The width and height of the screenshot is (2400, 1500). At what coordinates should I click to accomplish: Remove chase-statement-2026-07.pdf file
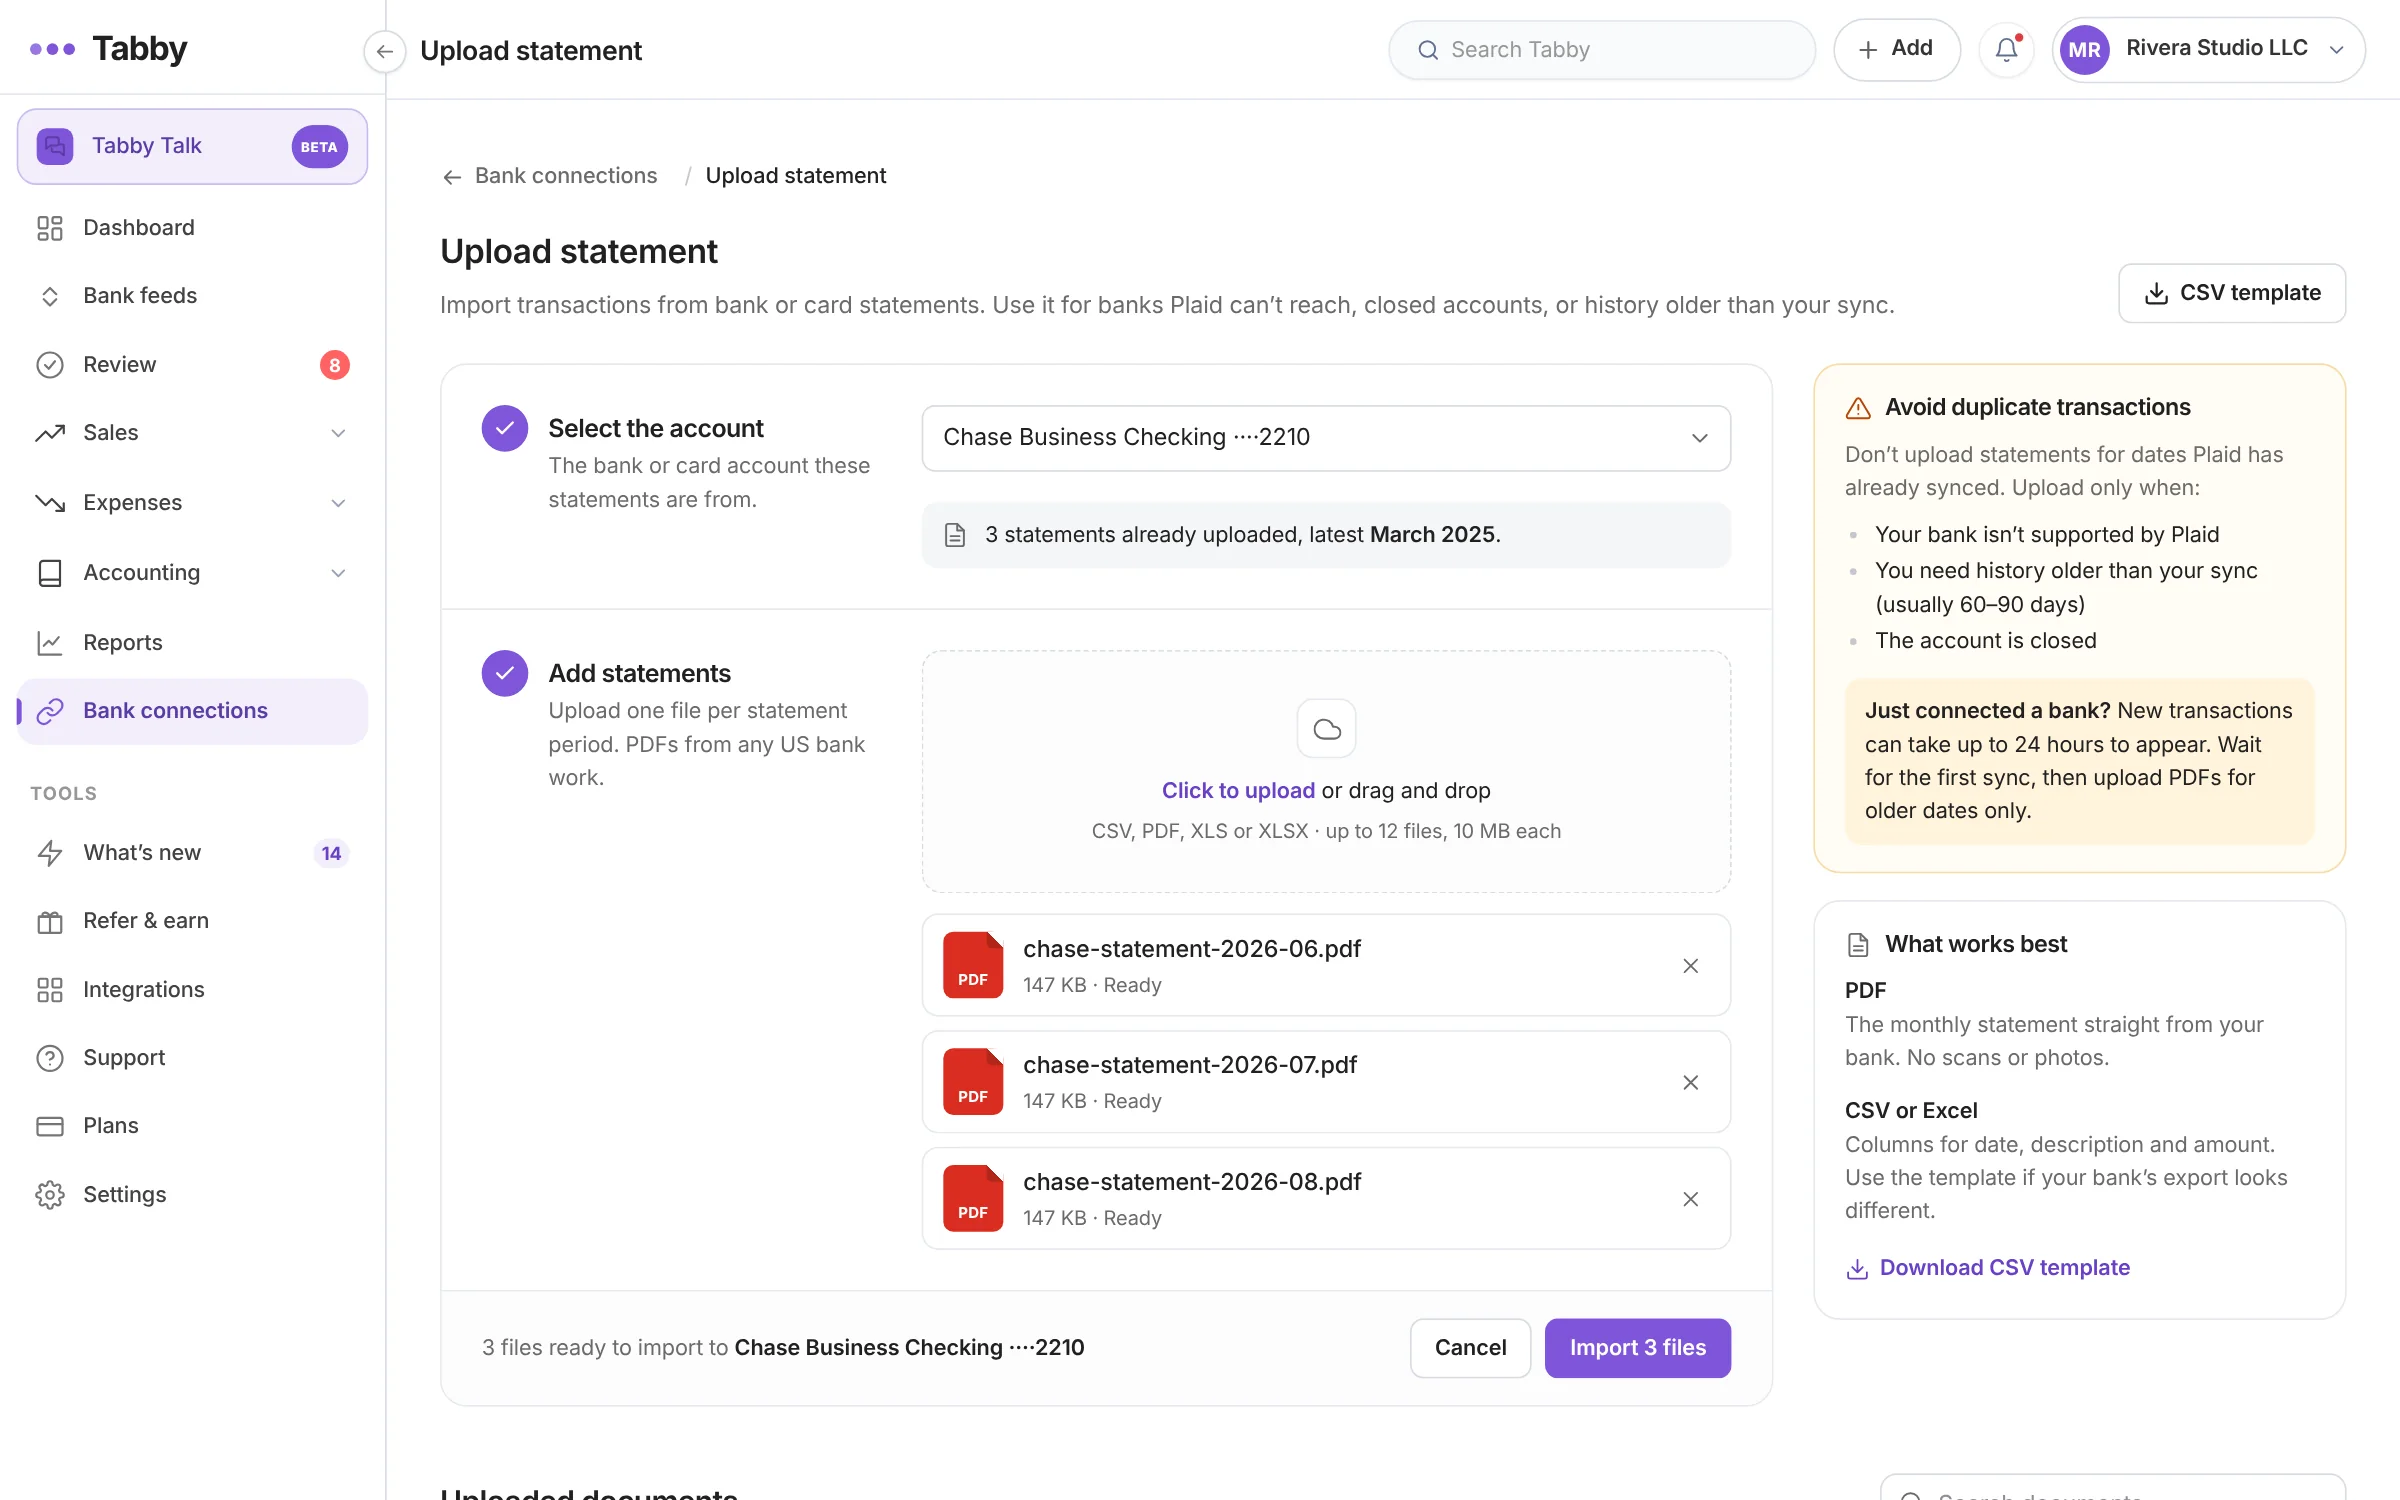tap(1690, 1083)
